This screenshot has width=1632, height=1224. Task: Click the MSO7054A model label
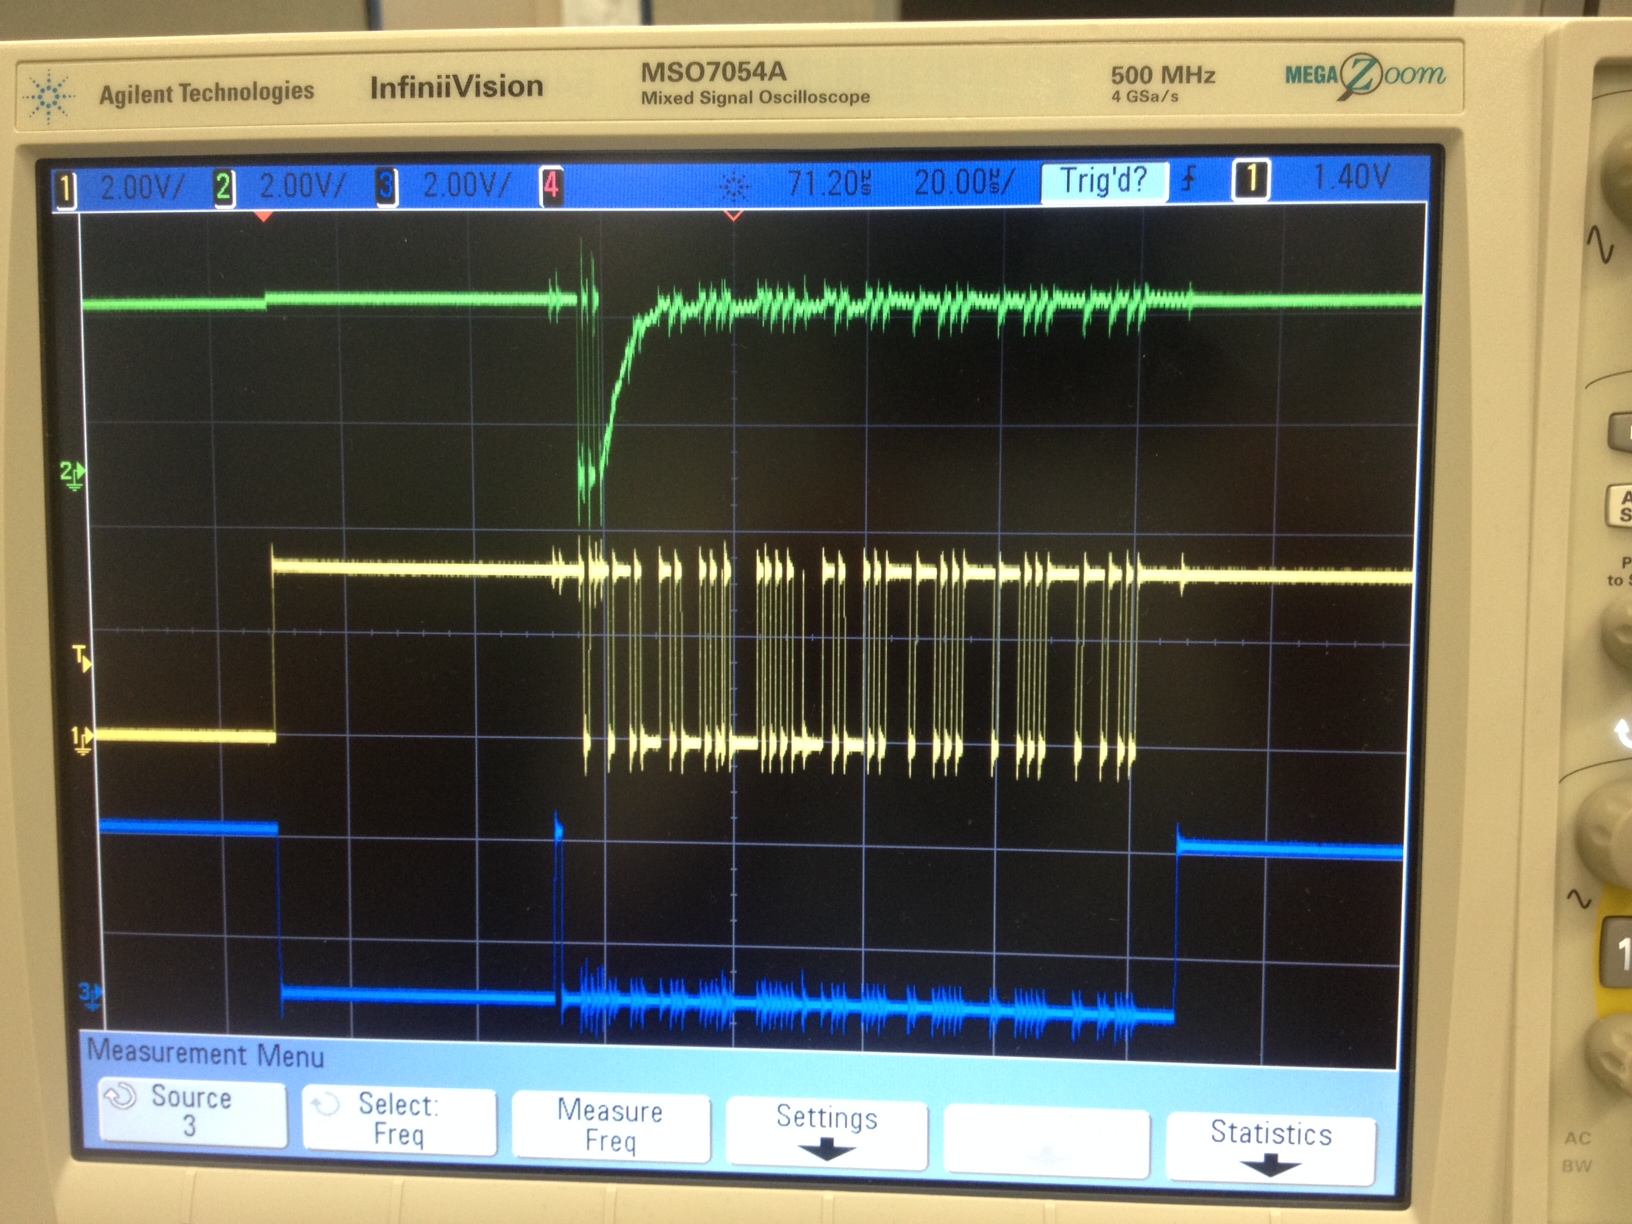(x=713, y=72)
